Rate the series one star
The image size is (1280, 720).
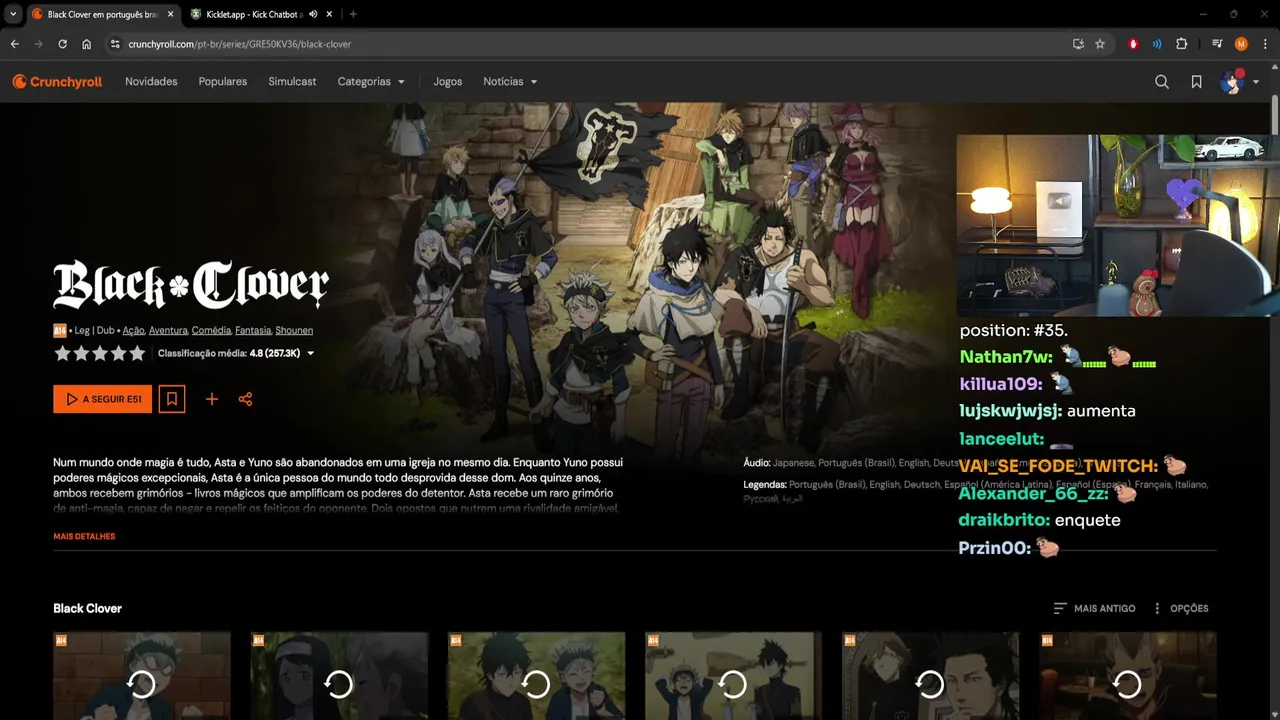click(x=63, y=353)
